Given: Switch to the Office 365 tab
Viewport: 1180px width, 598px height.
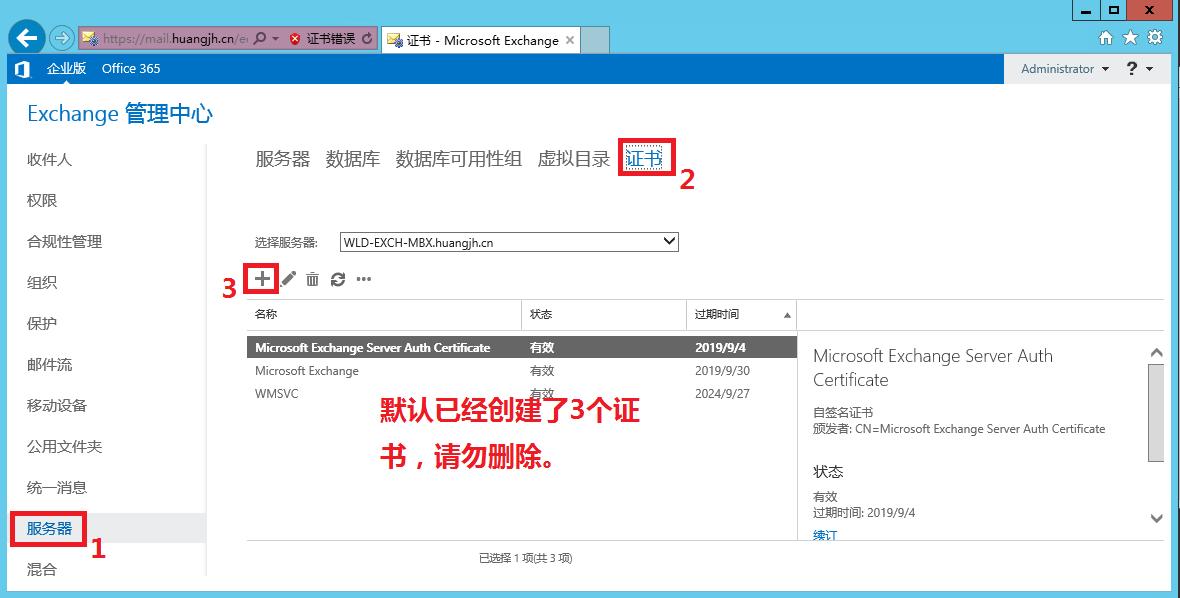Looking at the screenshot, I should click(131, 68).
